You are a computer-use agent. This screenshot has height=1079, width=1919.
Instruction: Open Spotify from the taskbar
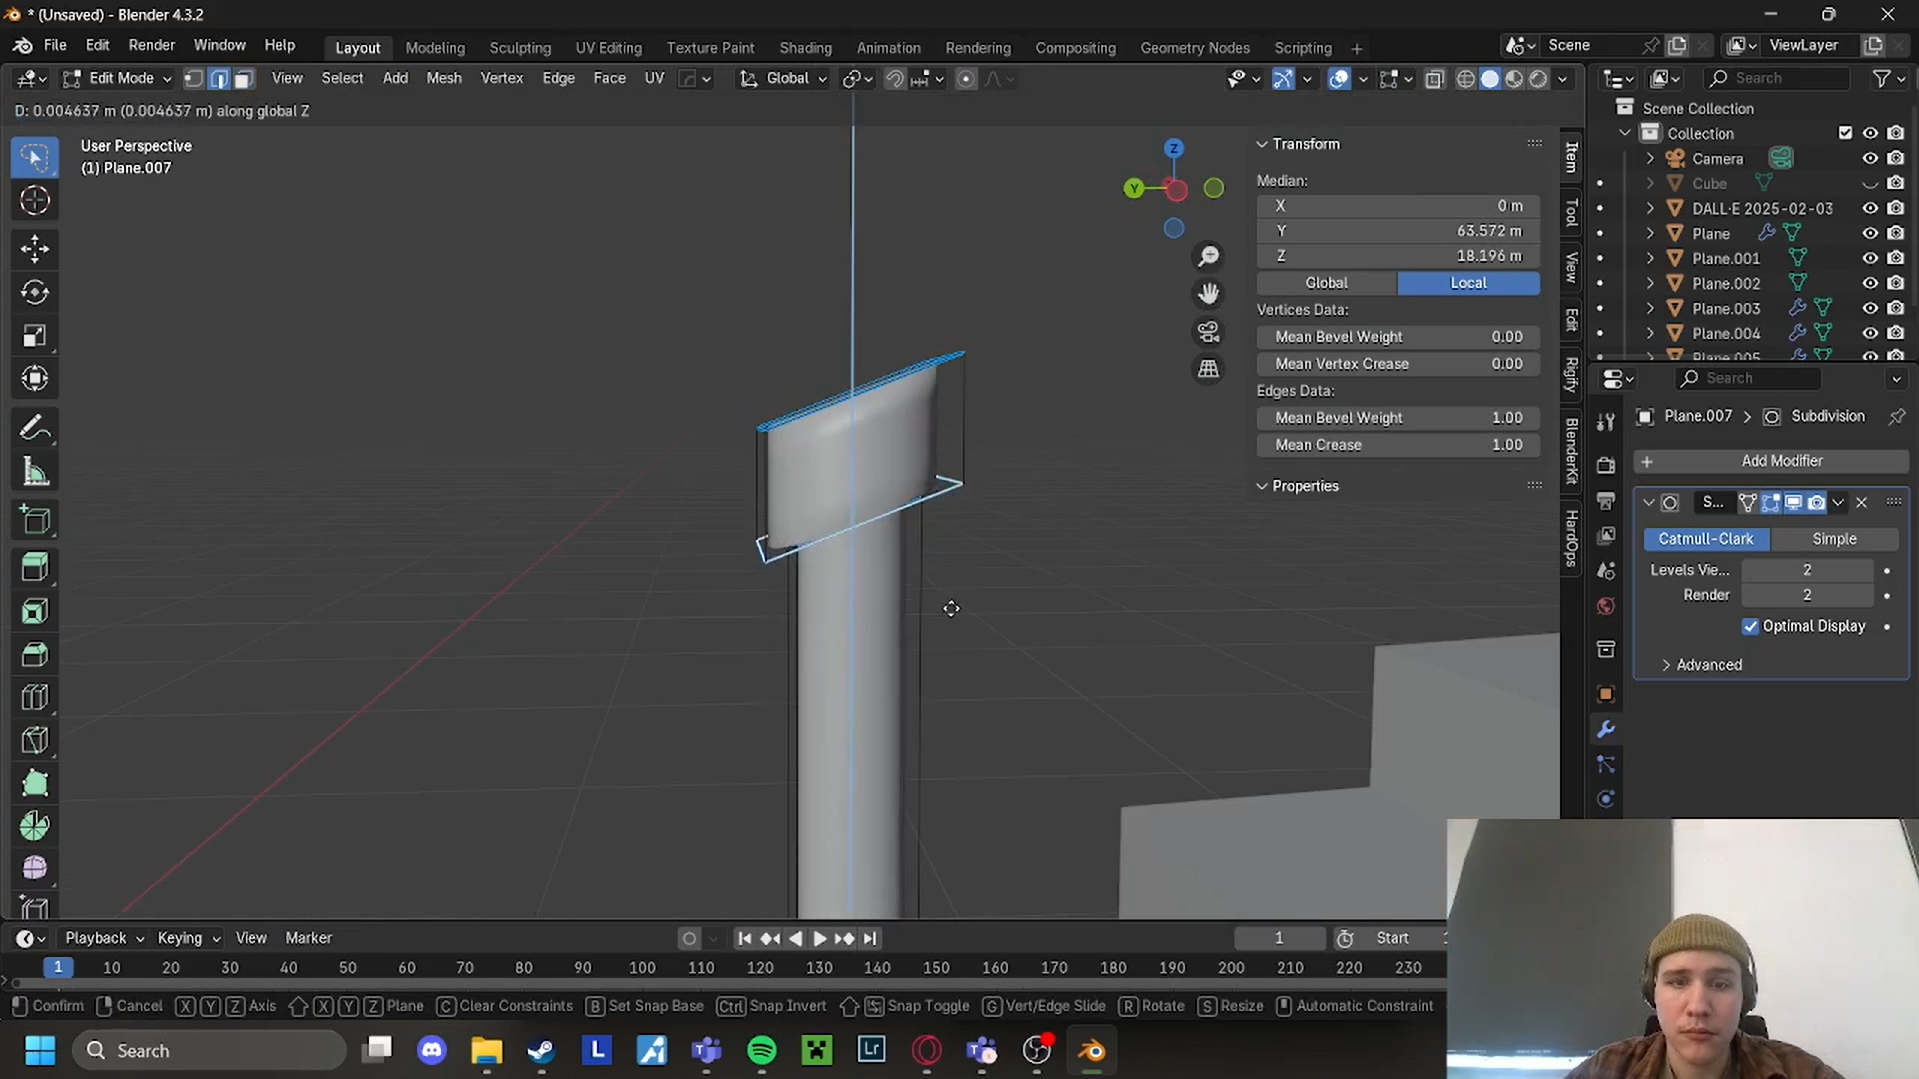point(762,1050)
